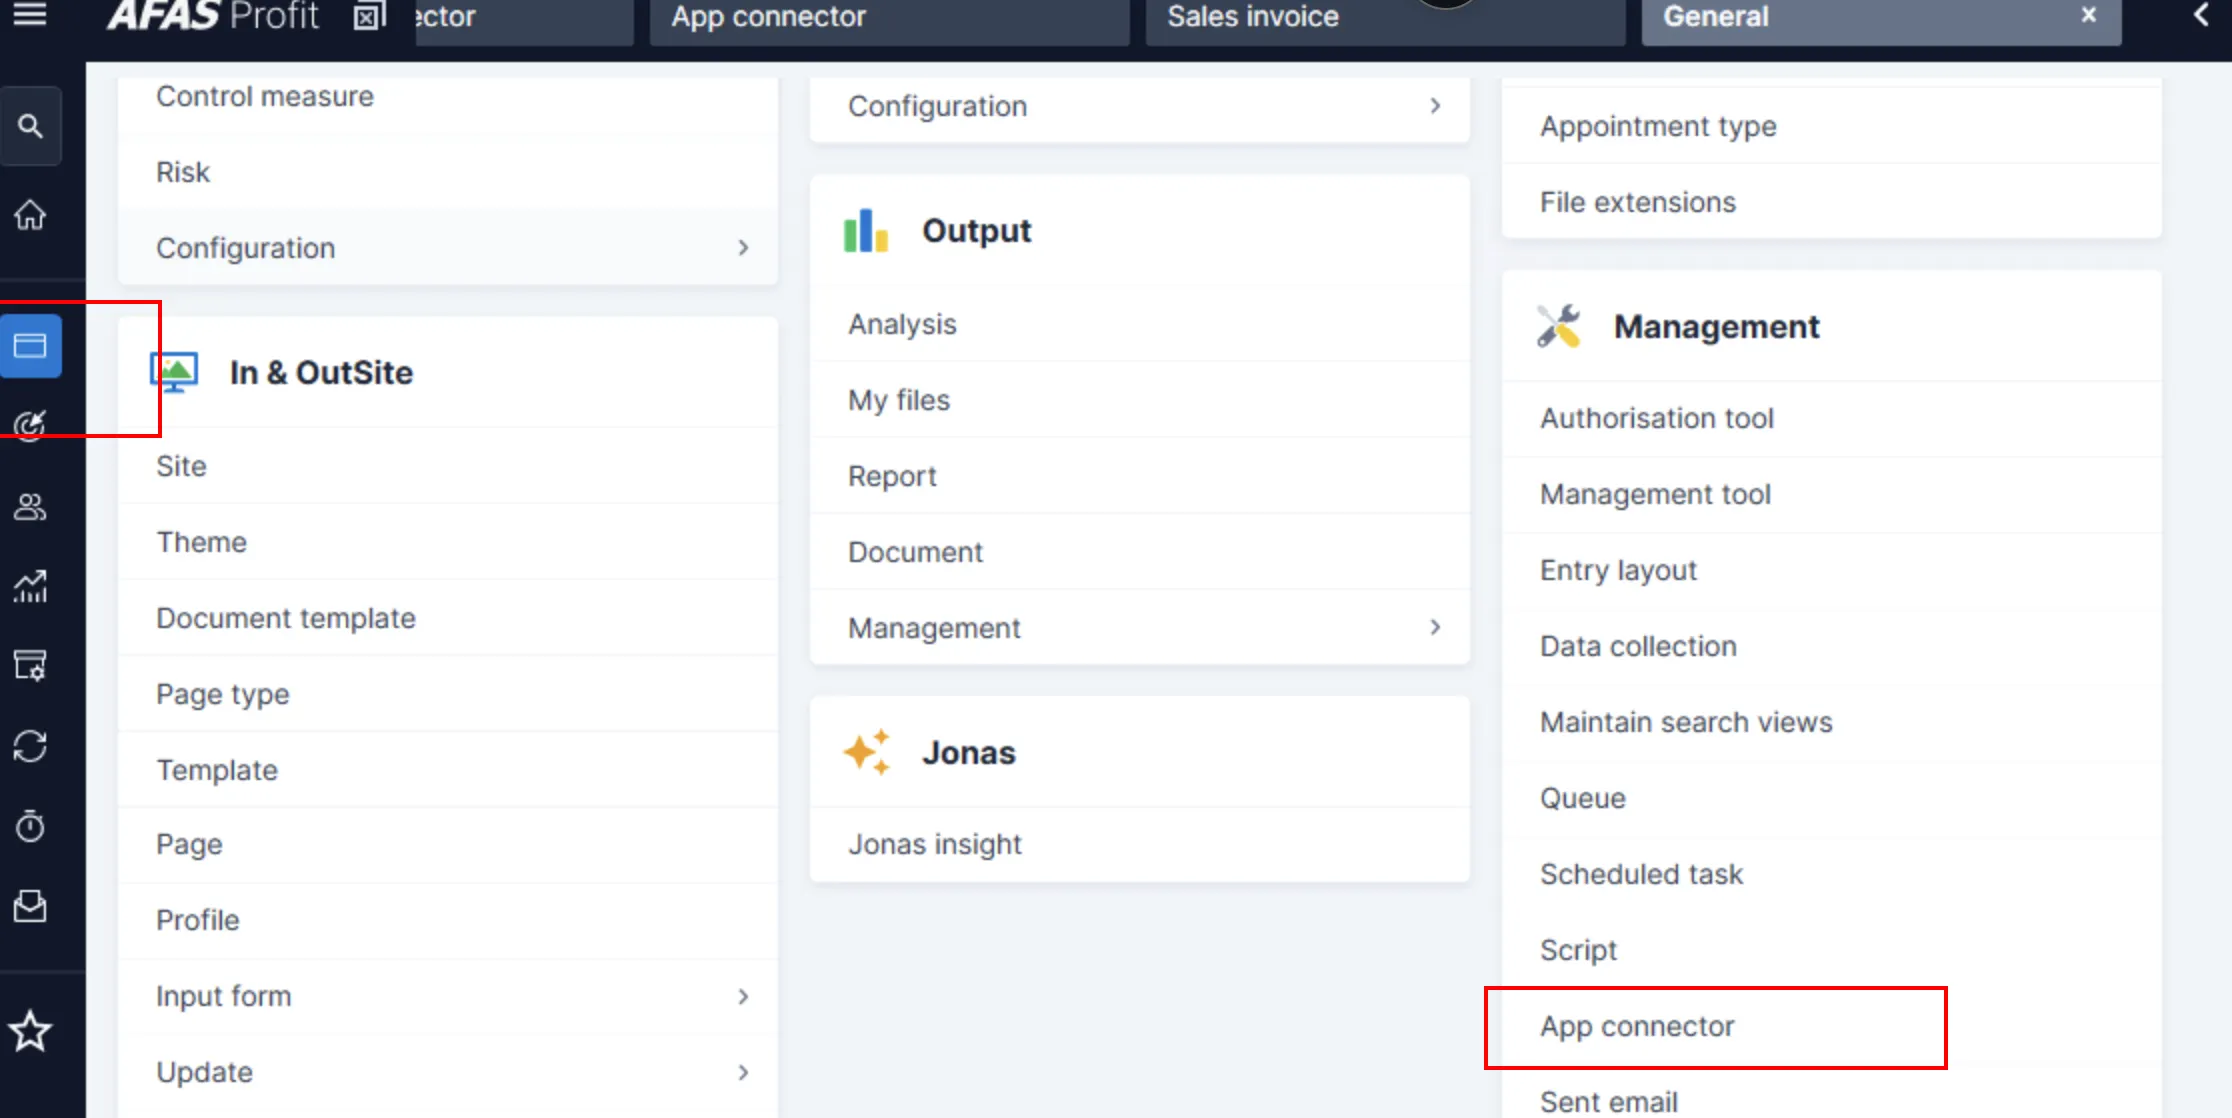Click the refresh arrows sidebar icon
2232x1118 pixels.
30,746
